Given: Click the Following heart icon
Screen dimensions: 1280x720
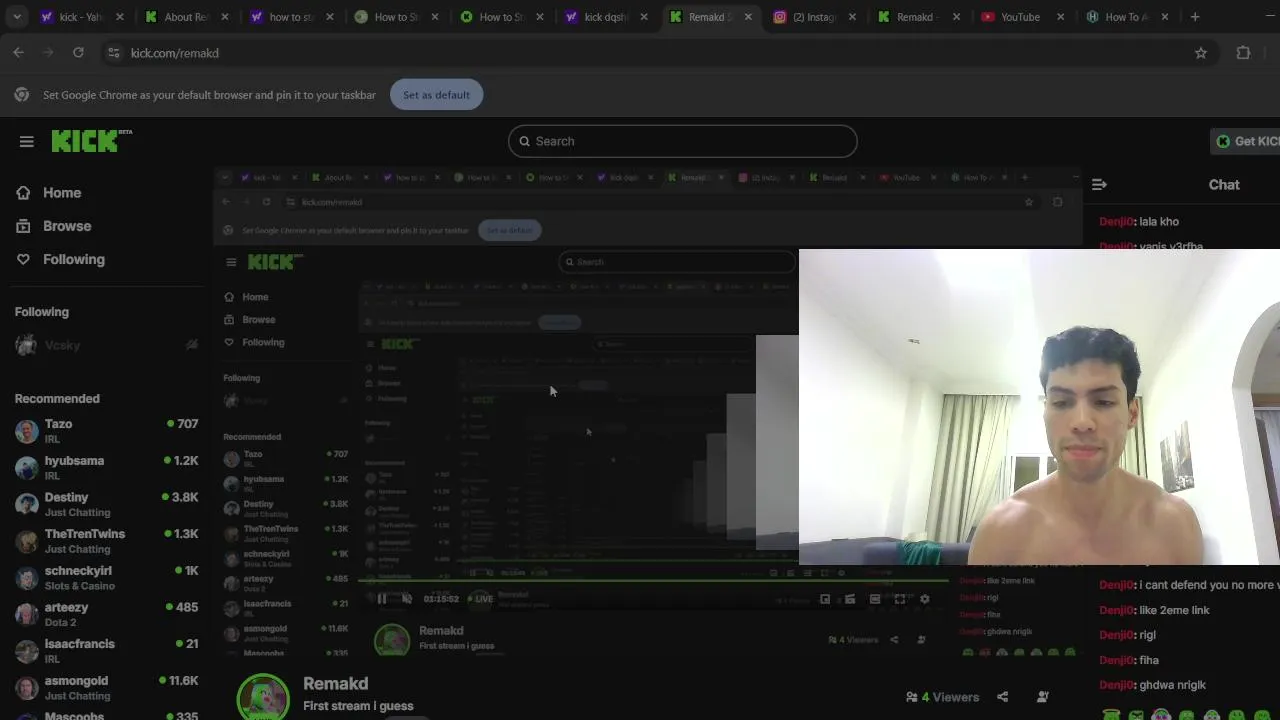Looking at the screenshot, I should tap(23, 259).
